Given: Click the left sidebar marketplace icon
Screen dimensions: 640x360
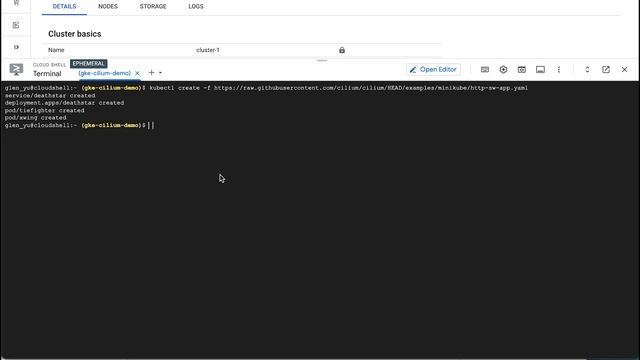Looking at the screenshot, I should pyautogui.click(x=16, y=3).
